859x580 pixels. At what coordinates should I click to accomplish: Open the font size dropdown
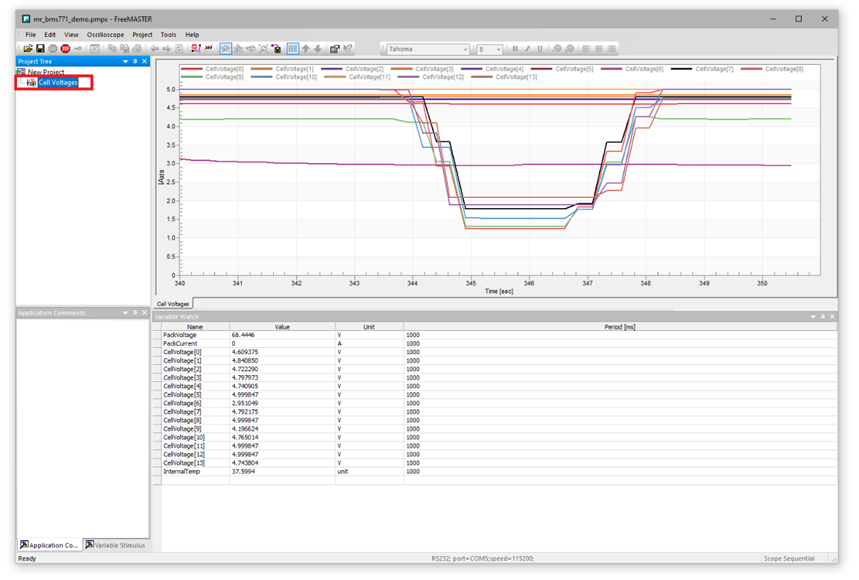click(499, 49)
